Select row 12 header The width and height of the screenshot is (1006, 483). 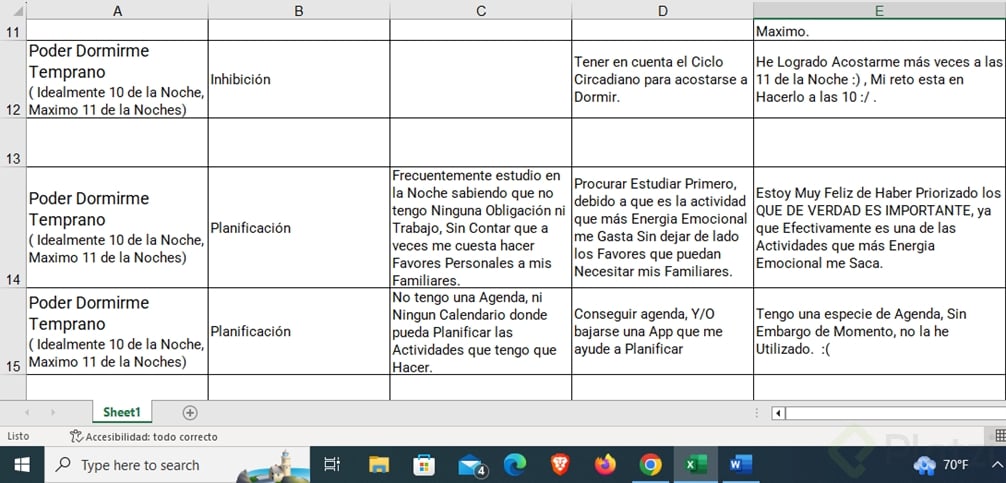[x=13, y=79]
